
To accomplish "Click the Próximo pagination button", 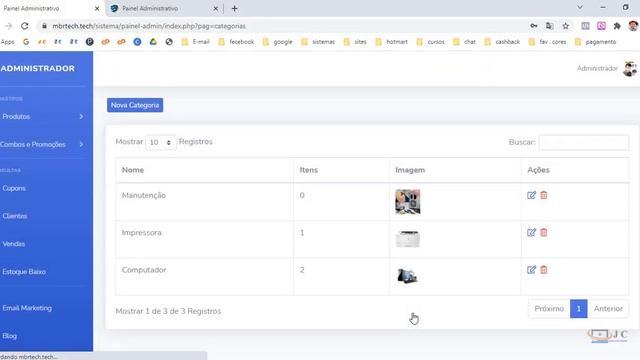I will point(549,309).
